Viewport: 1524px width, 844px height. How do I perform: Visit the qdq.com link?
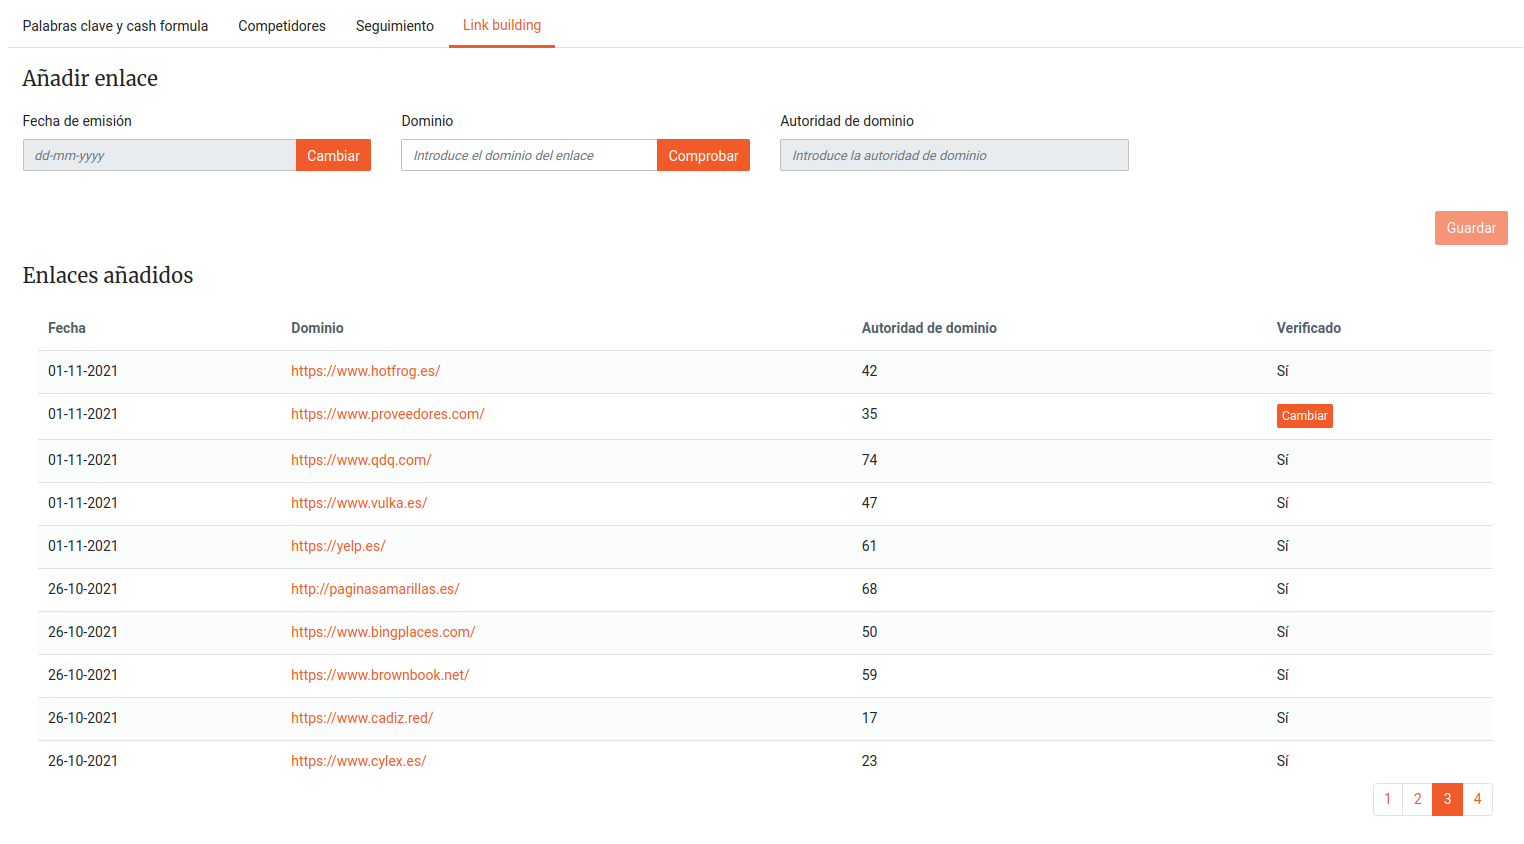coord(361,460)
